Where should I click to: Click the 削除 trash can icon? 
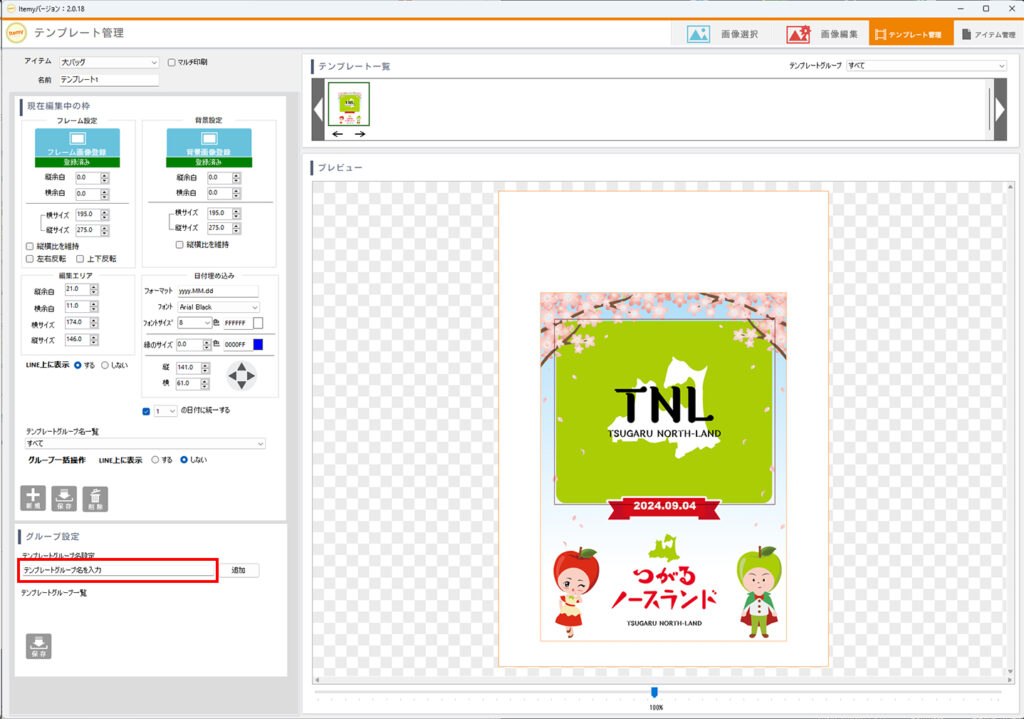pyautogui.click(x=95, y=498)
